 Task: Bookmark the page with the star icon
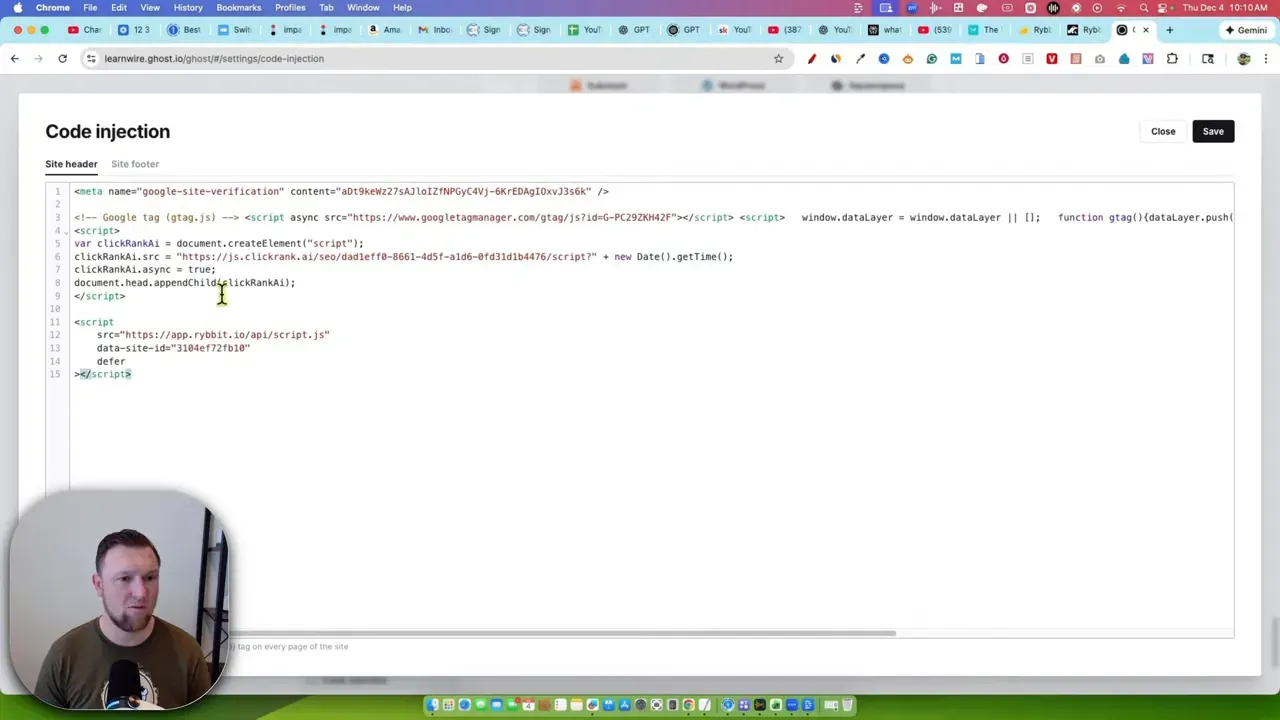pyautogui.click(x=779, y=58)
